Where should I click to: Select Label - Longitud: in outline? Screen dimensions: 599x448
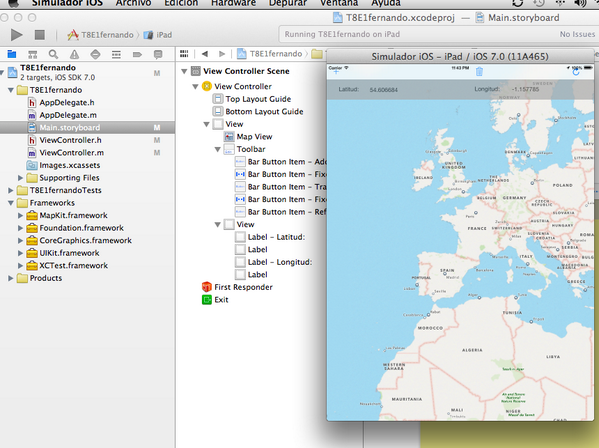[x=280, y=262]
